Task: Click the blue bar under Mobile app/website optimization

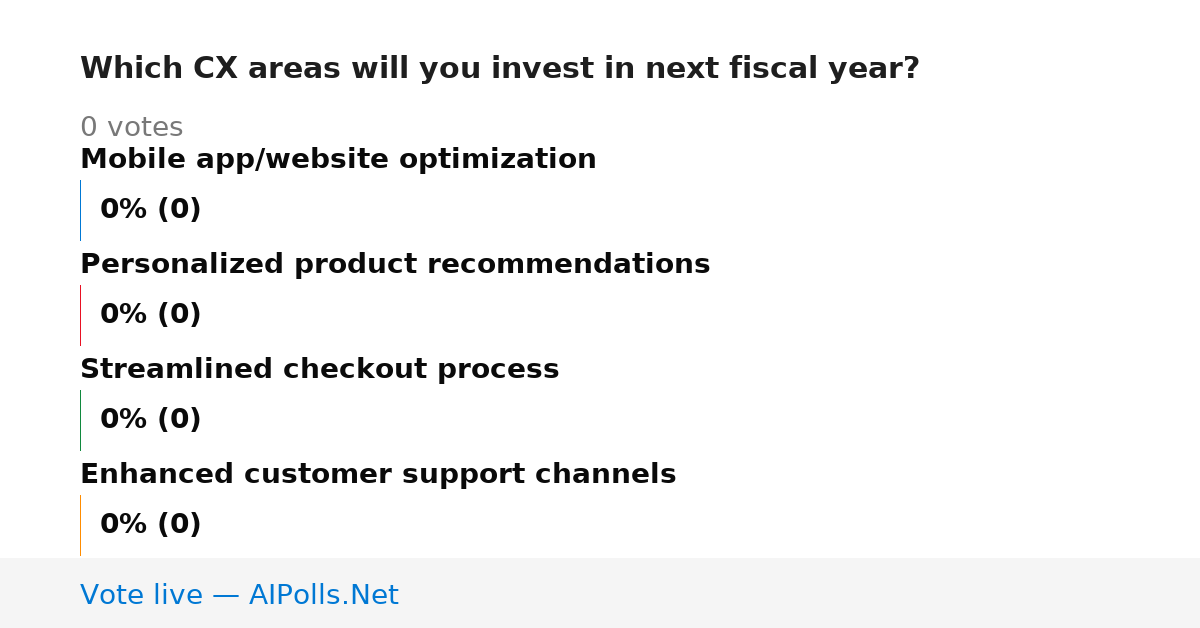Action: click(x=80, y=210)
